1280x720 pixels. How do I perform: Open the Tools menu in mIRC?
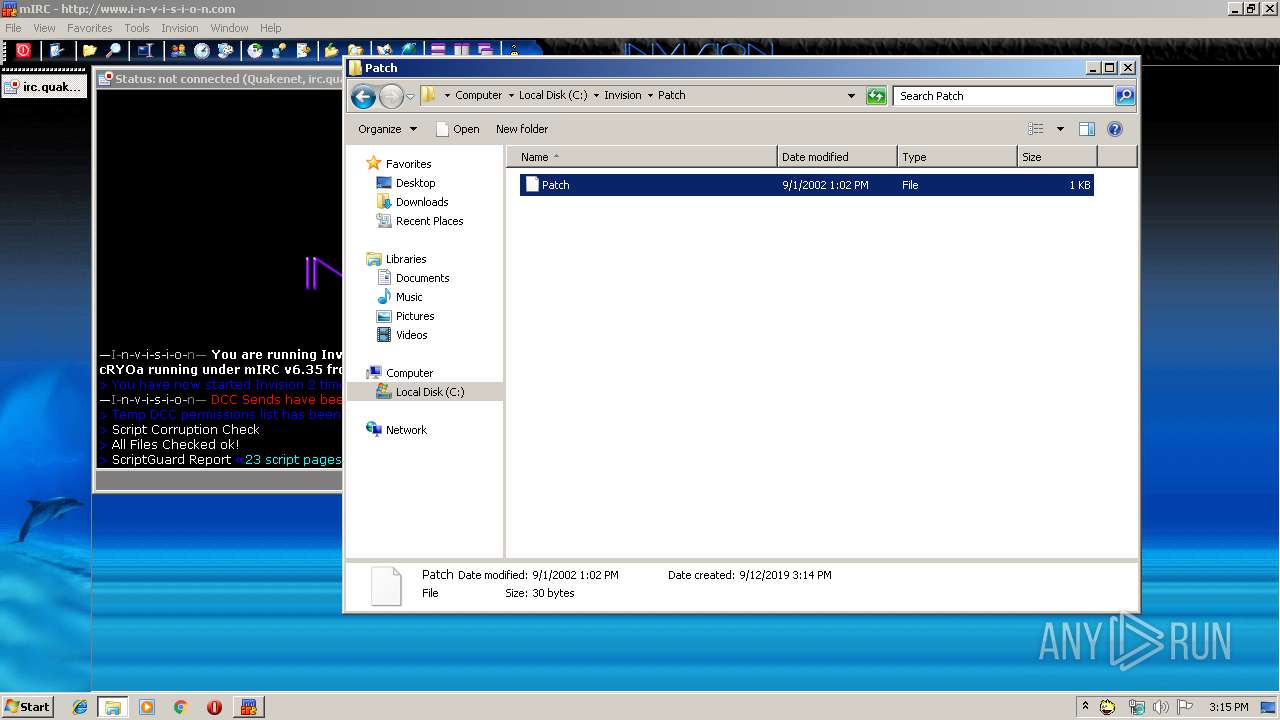click(137, 28)
